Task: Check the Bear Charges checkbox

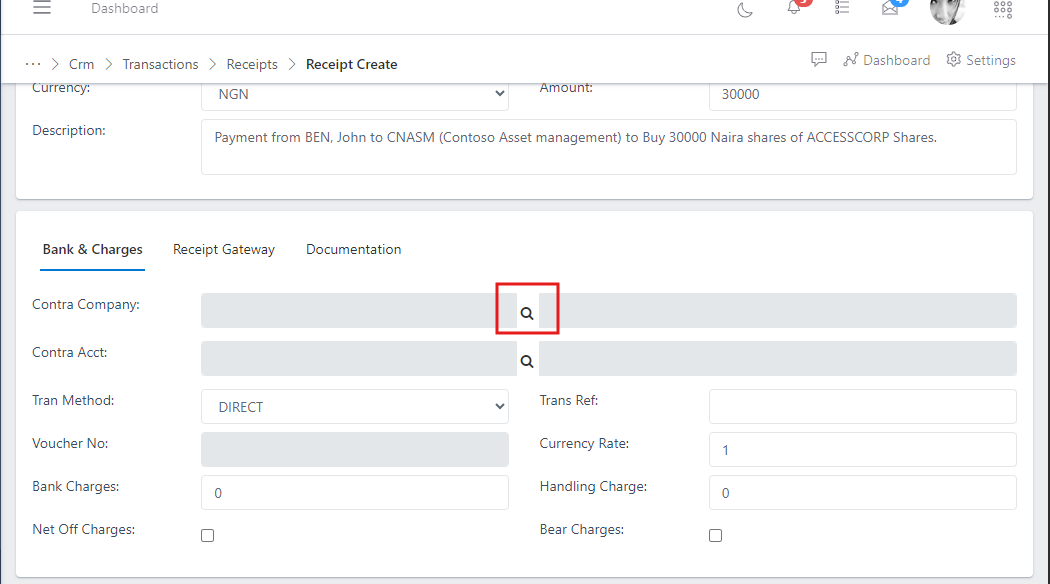Action: (x=715, y=535)
